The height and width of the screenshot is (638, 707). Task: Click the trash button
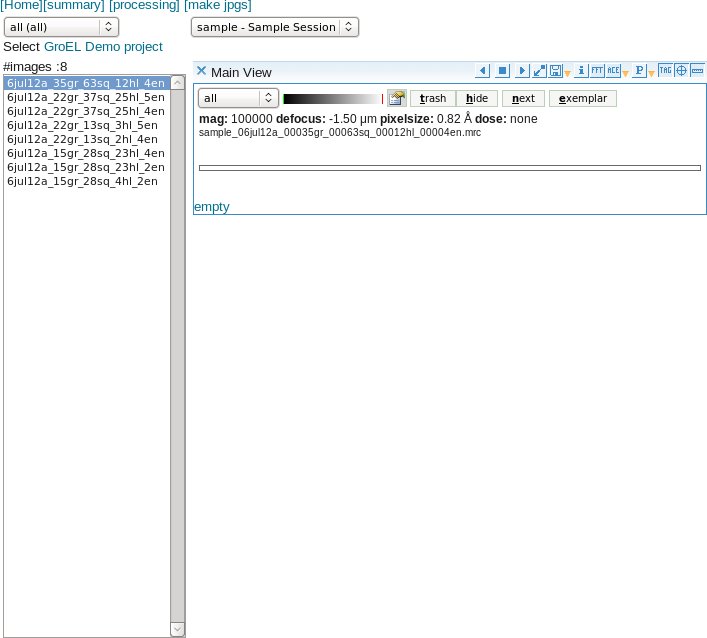point(433,98)
